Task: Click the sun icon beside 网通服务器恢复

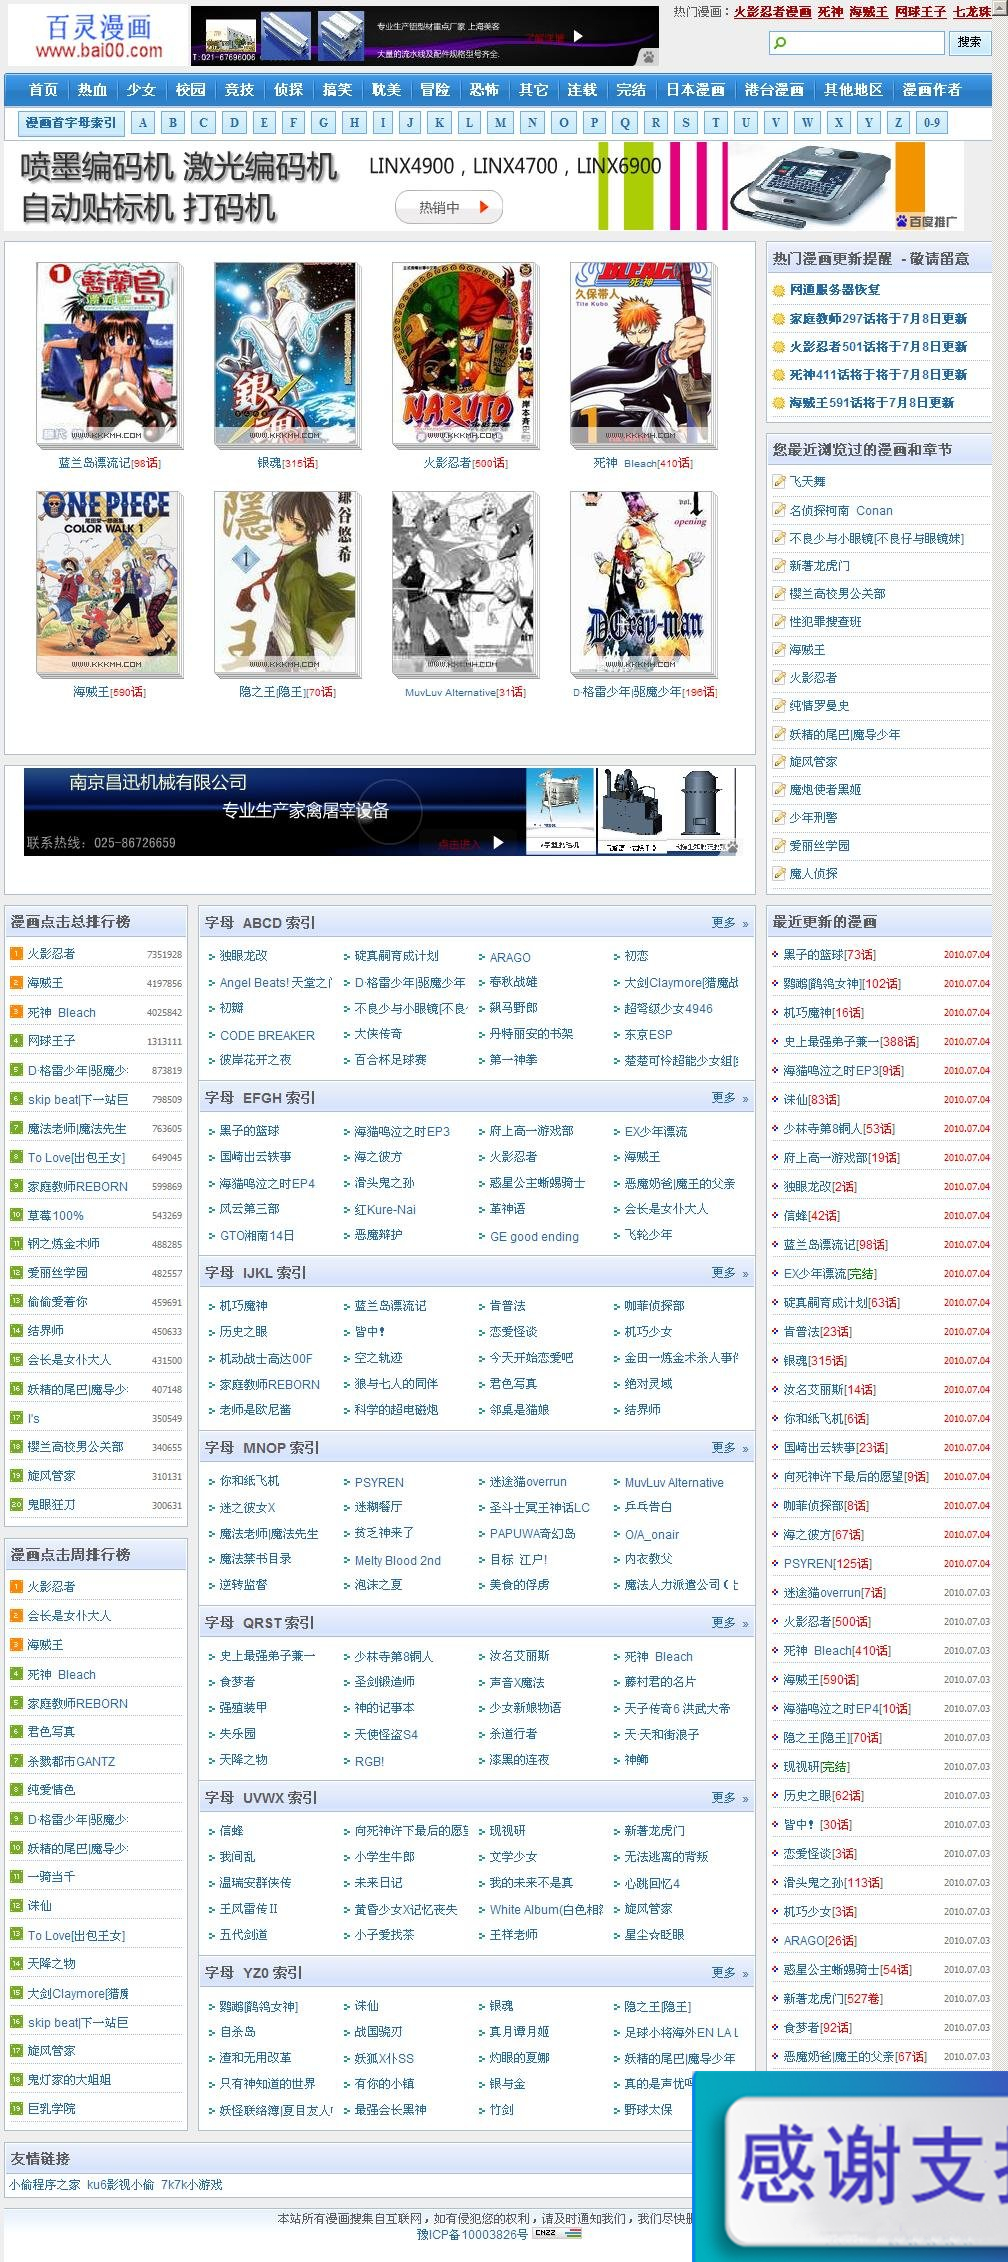Action: click(779, 290)
